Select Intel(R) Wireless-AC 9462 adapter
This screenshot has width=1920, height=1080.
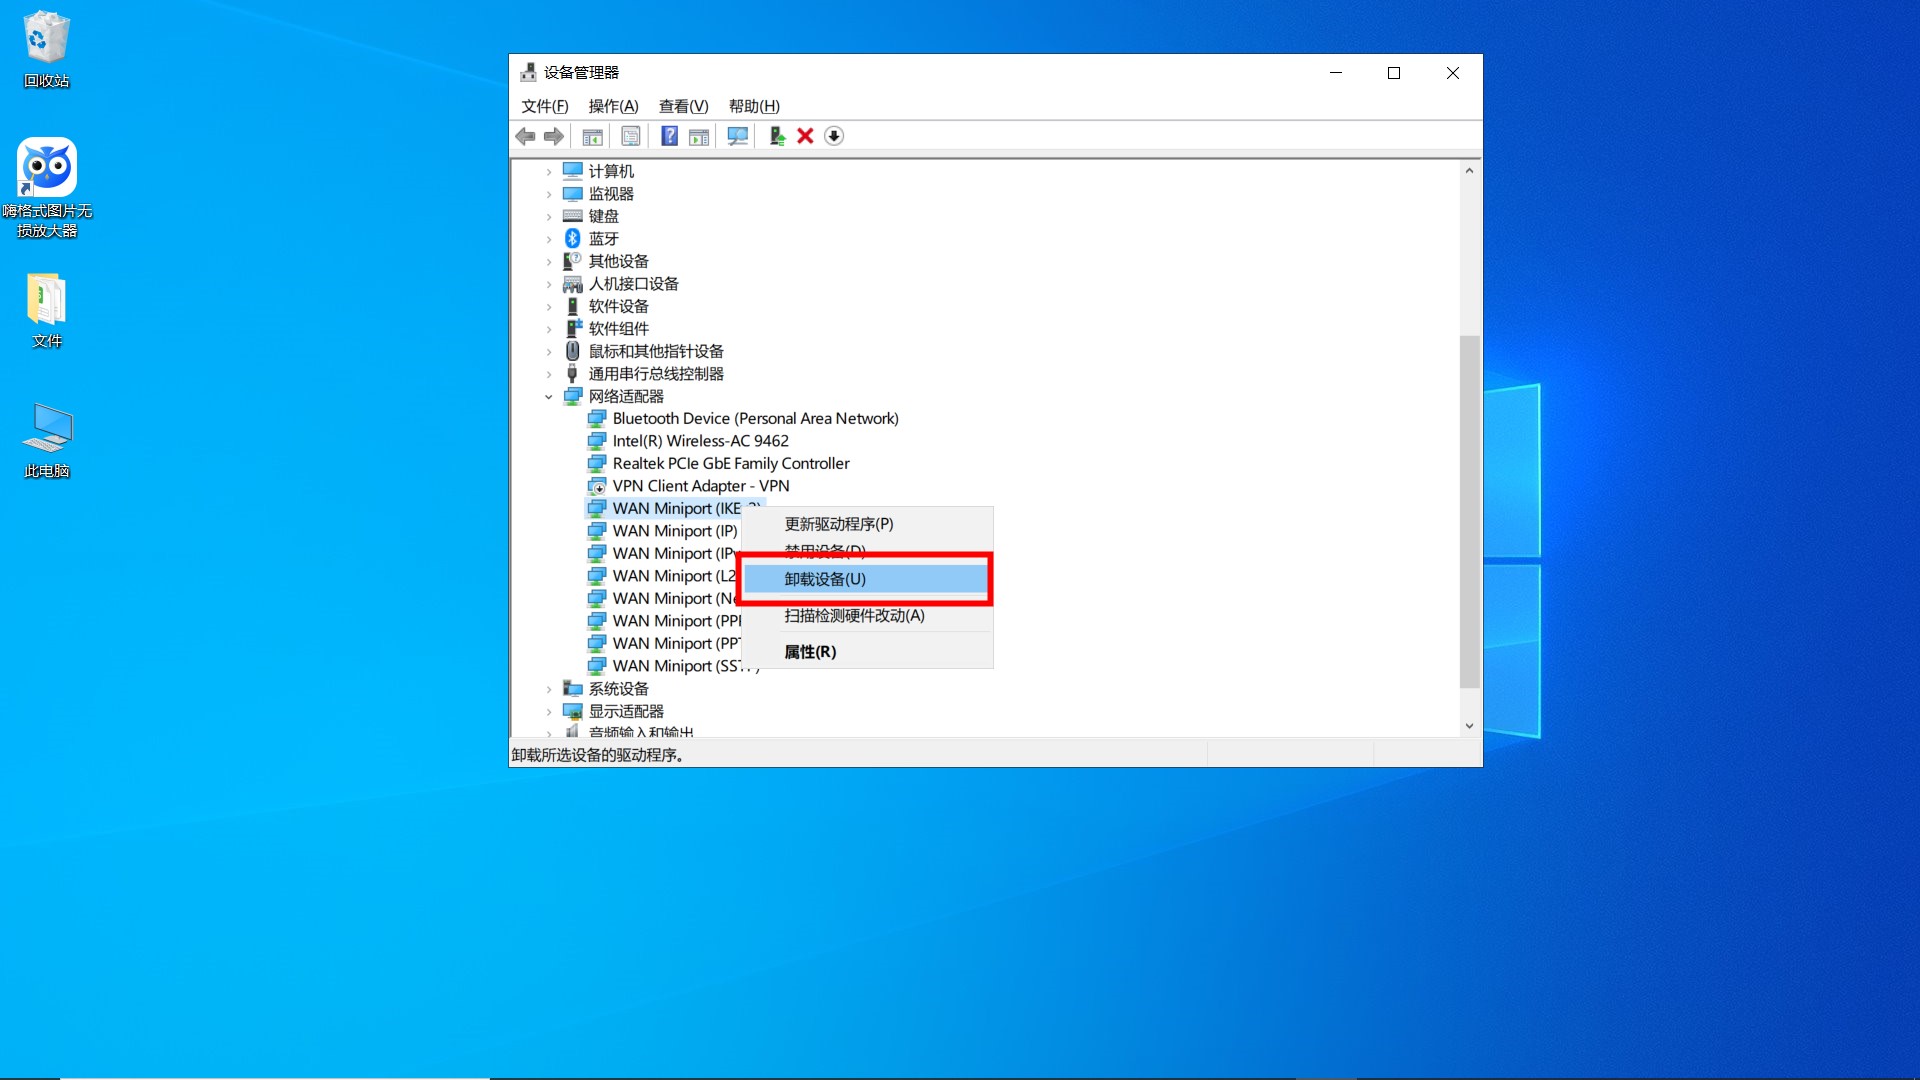tap(700, 441)
